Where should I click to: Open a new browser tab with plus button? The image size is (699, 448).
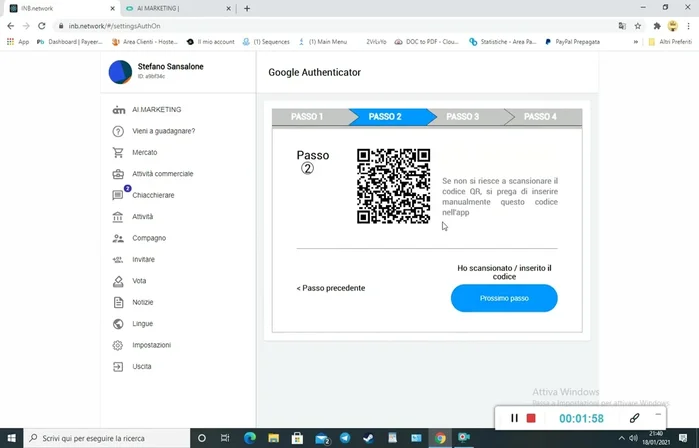(247, 8)
